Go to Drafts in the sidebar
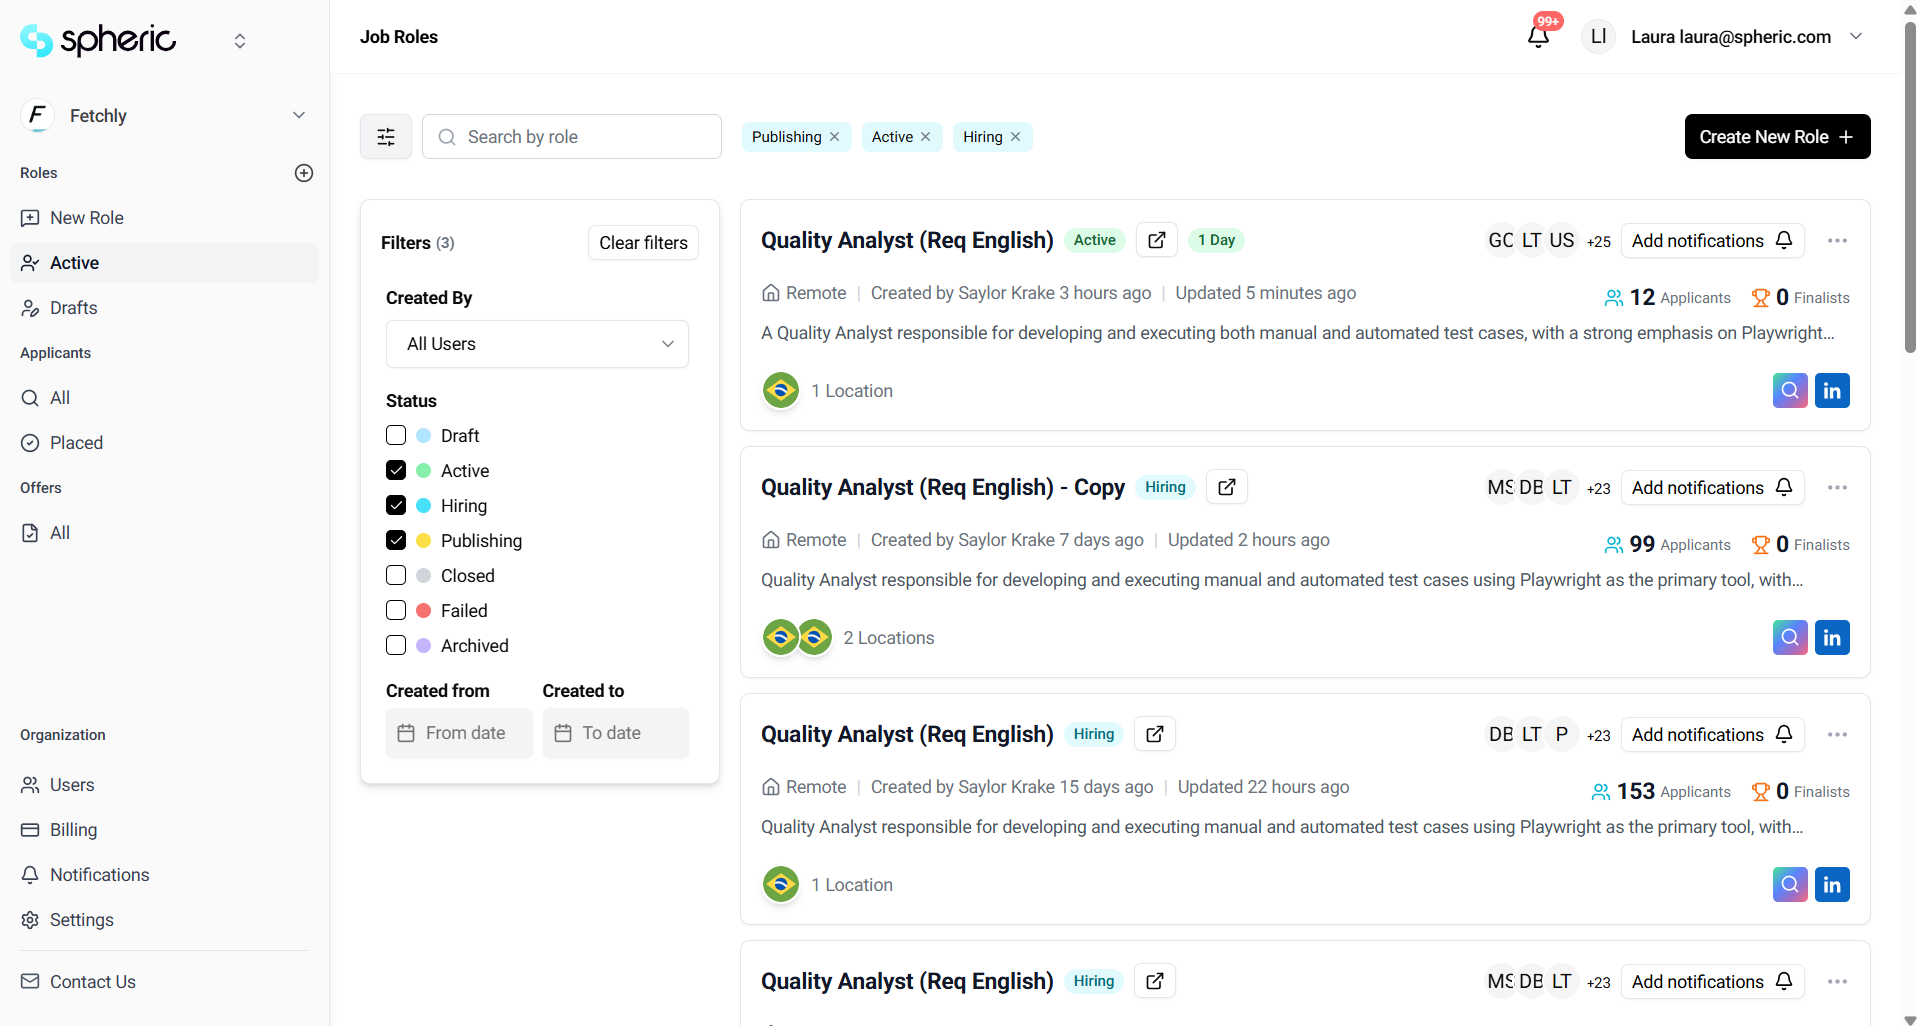This screenshot has width=1917, height=1026. pyautogui.click(x=74, y=308)
